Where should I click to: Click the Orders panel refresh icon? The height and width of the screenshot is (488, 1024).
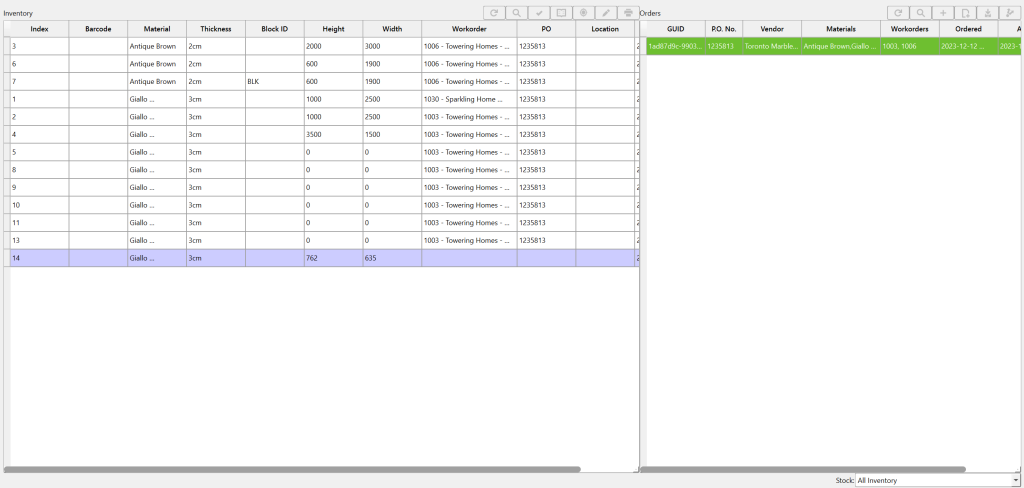pos(898,13)
